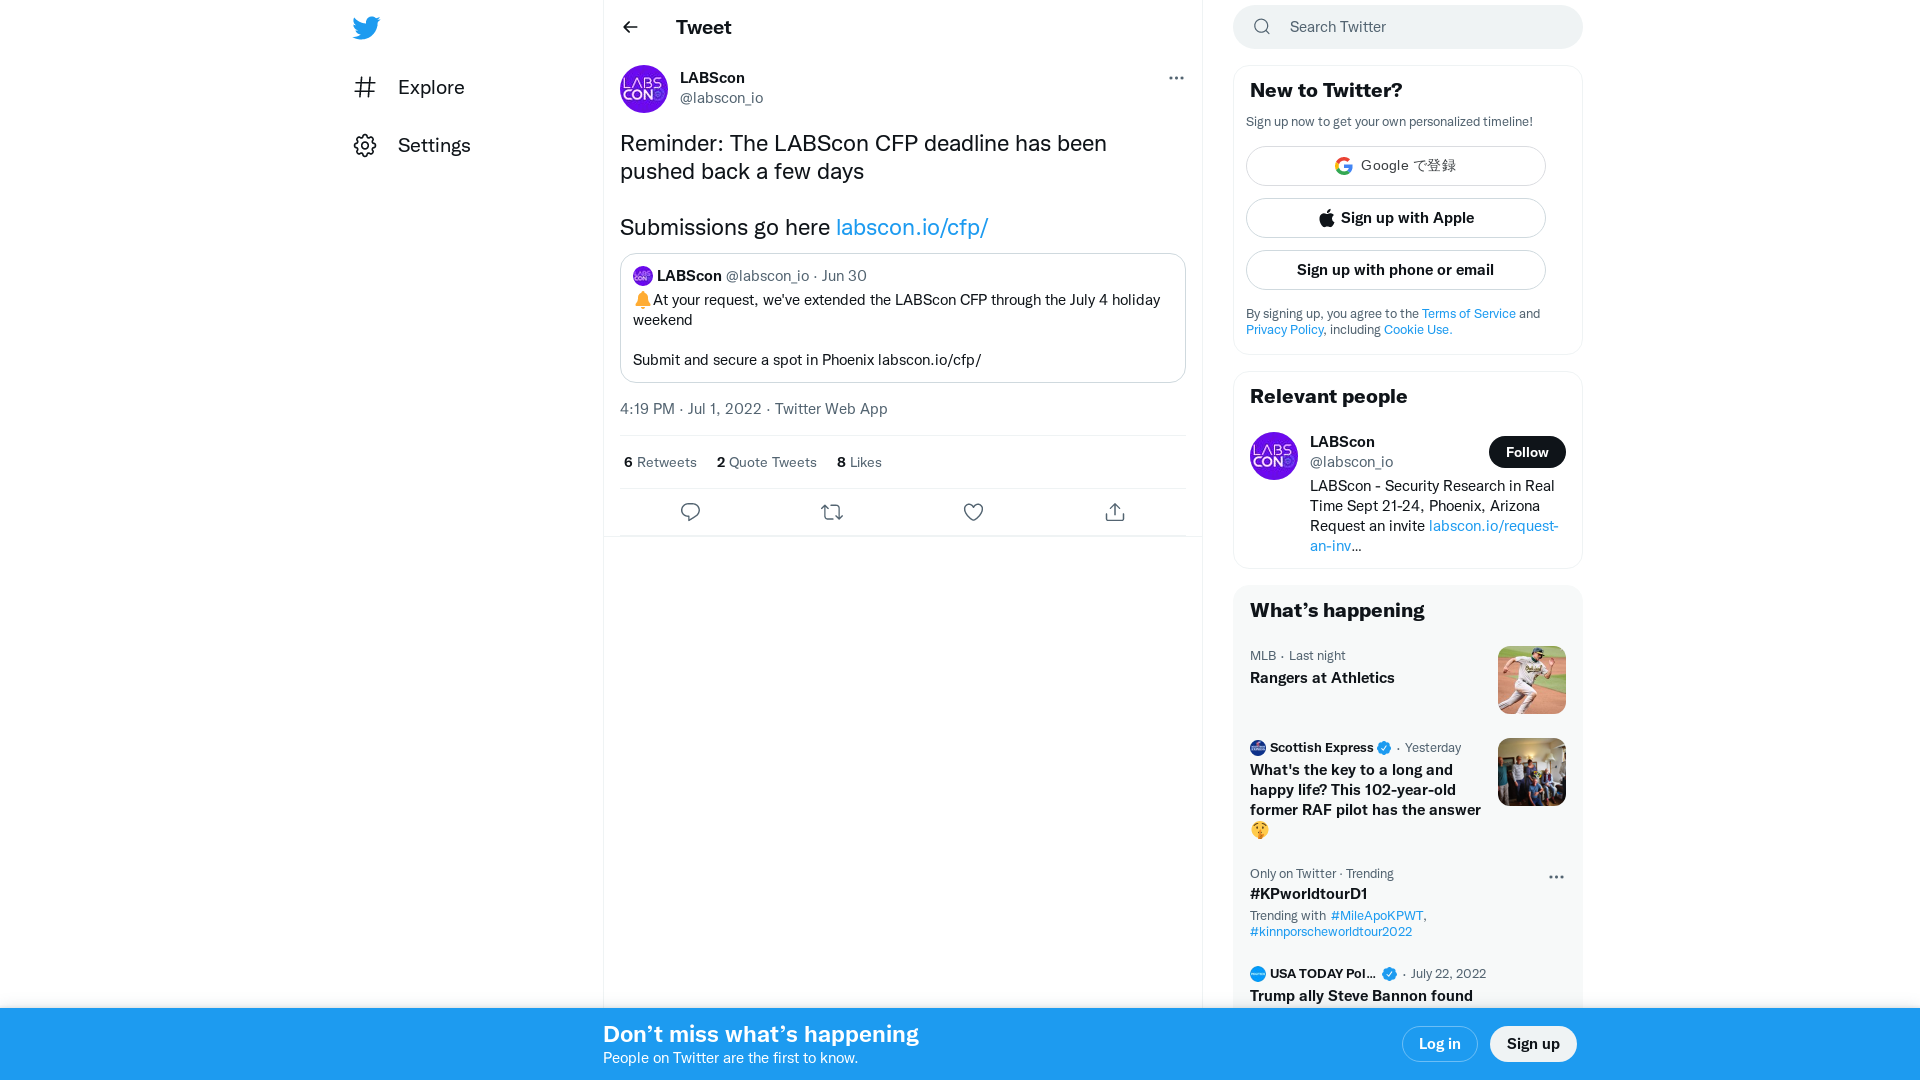
Task: Retweet using the retweet icon
Action: [x=832, y=512]
